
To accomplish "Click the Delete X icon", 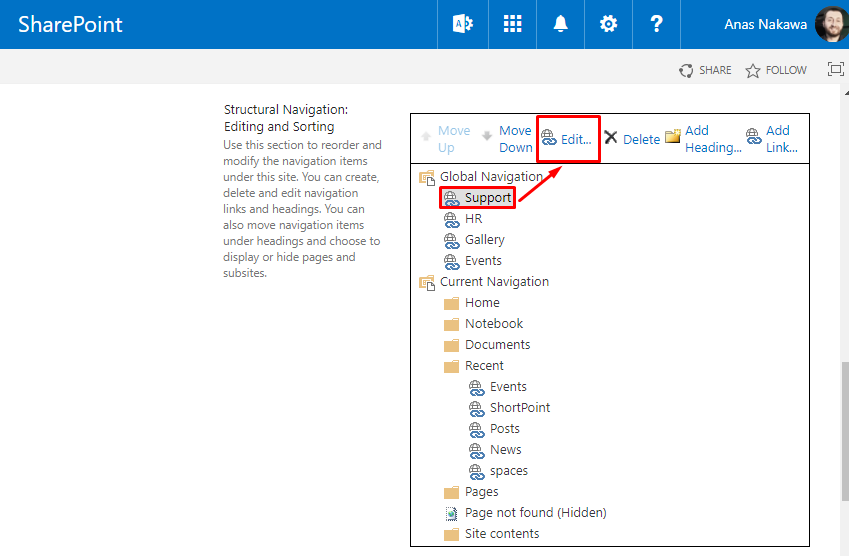I will click(611, 138).
